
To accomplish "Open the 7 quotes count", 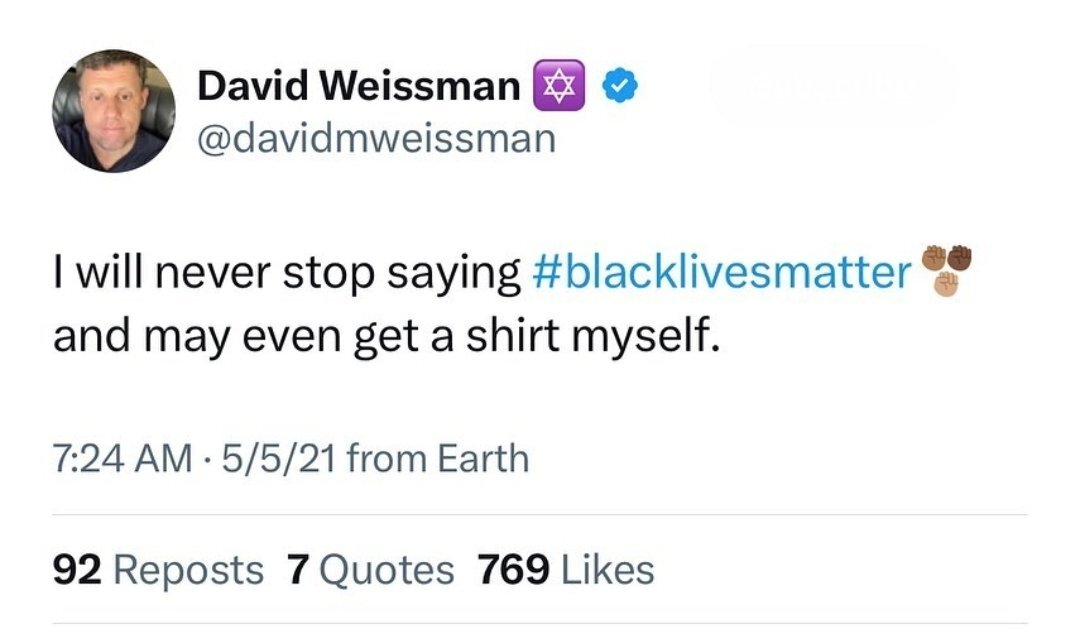I will point(295,569).
